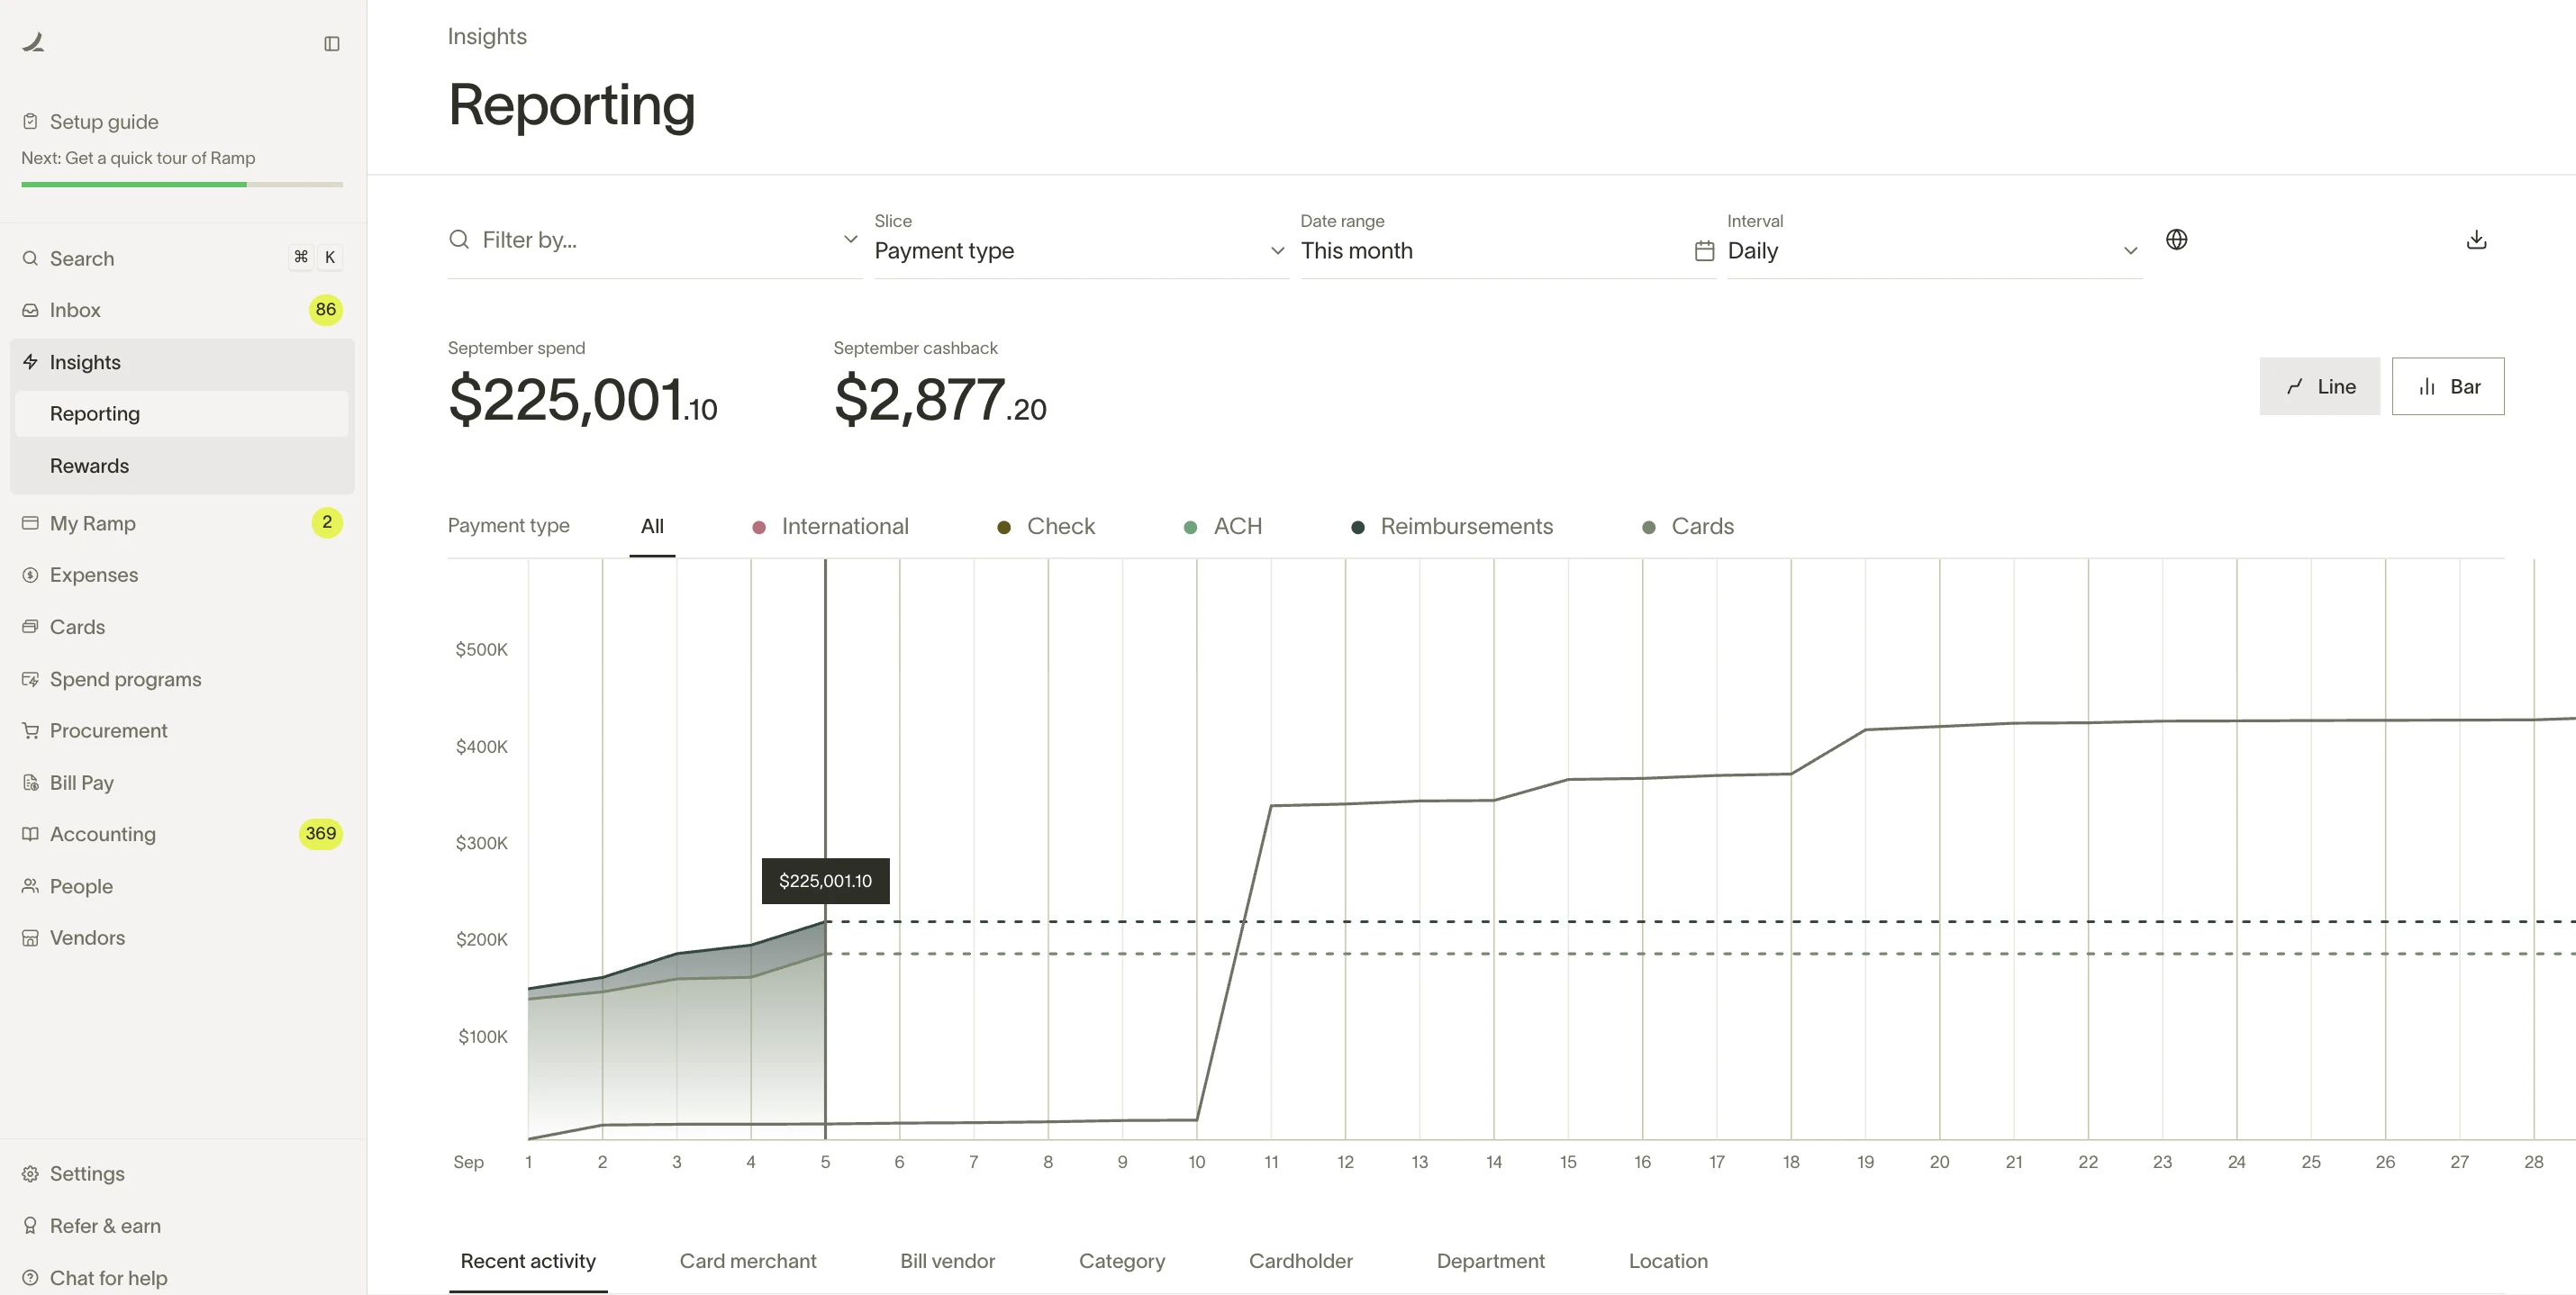Screen dimensions: 2576x1295
Task: Open the Setup guide link
Action: [x=104, y=122]
